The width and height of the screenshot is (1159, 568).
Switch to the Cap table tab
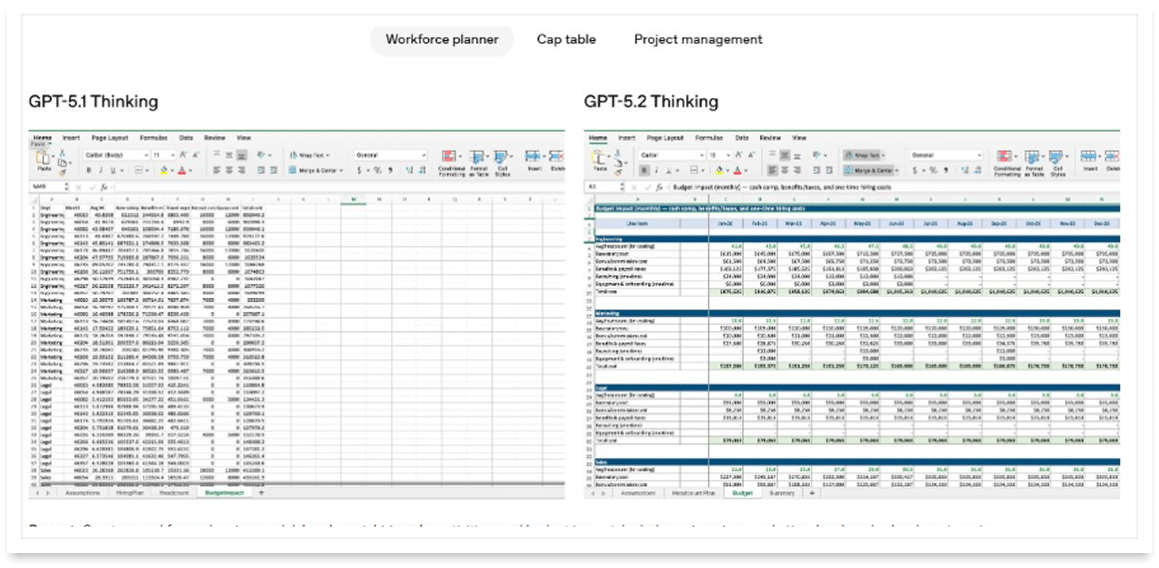566,39
